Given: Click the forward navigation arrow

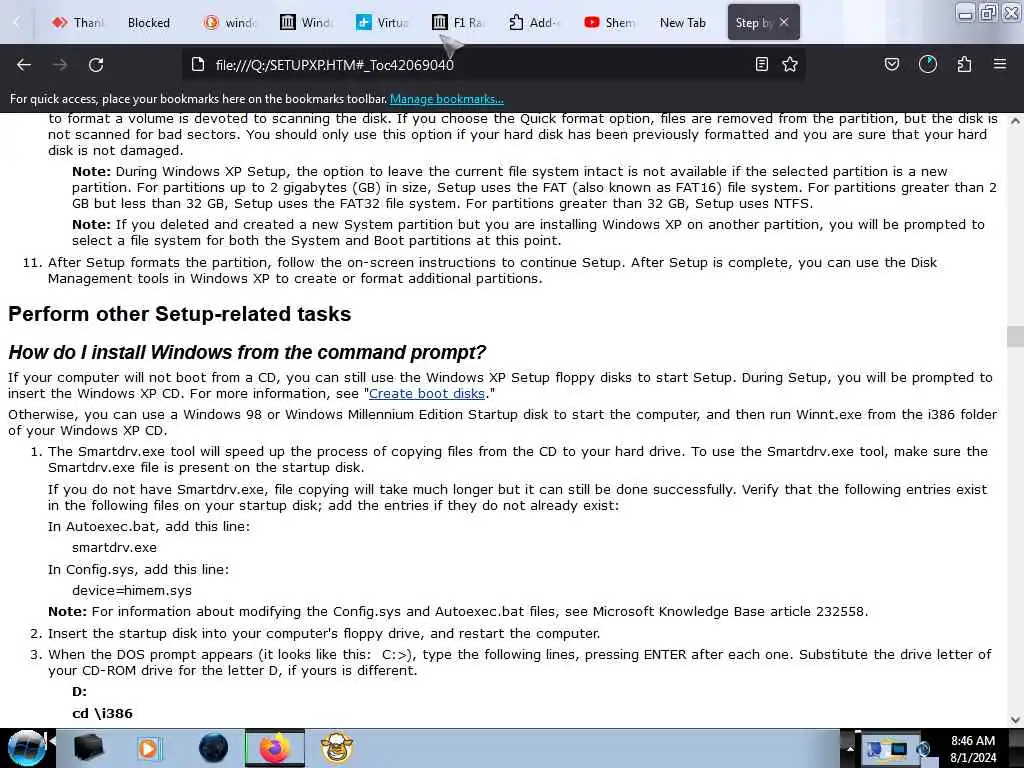Looking at the screenshot, I should tap(60, 65).
